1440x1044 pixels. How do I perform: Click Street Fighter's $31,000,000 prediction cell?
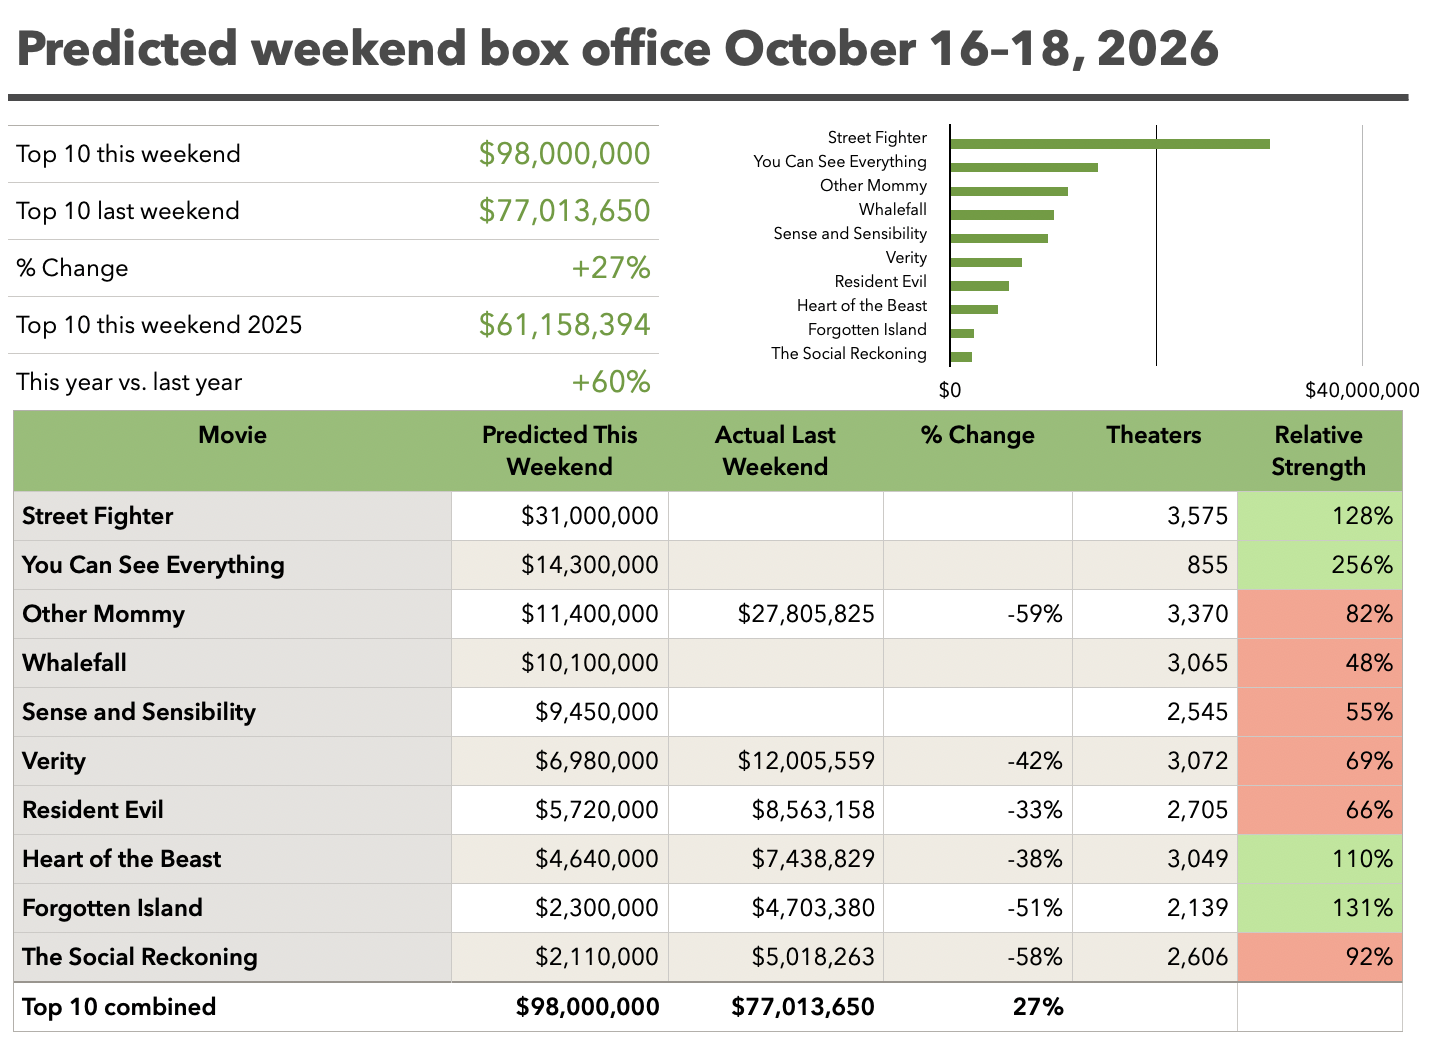560,516
